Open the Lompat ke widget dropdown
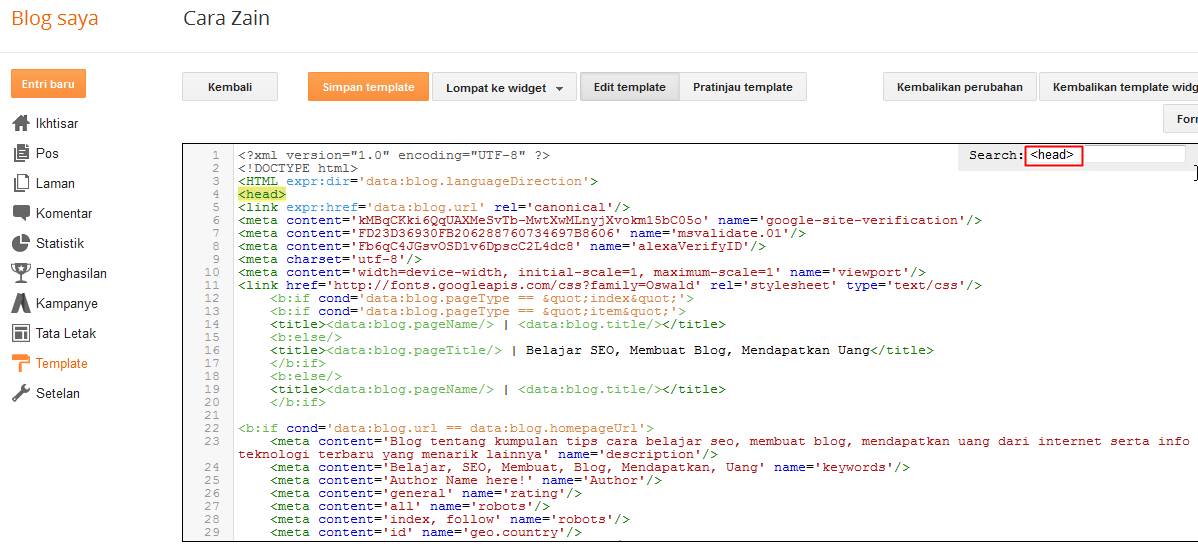The image size is (1198, 554). (x=504, y=88)
